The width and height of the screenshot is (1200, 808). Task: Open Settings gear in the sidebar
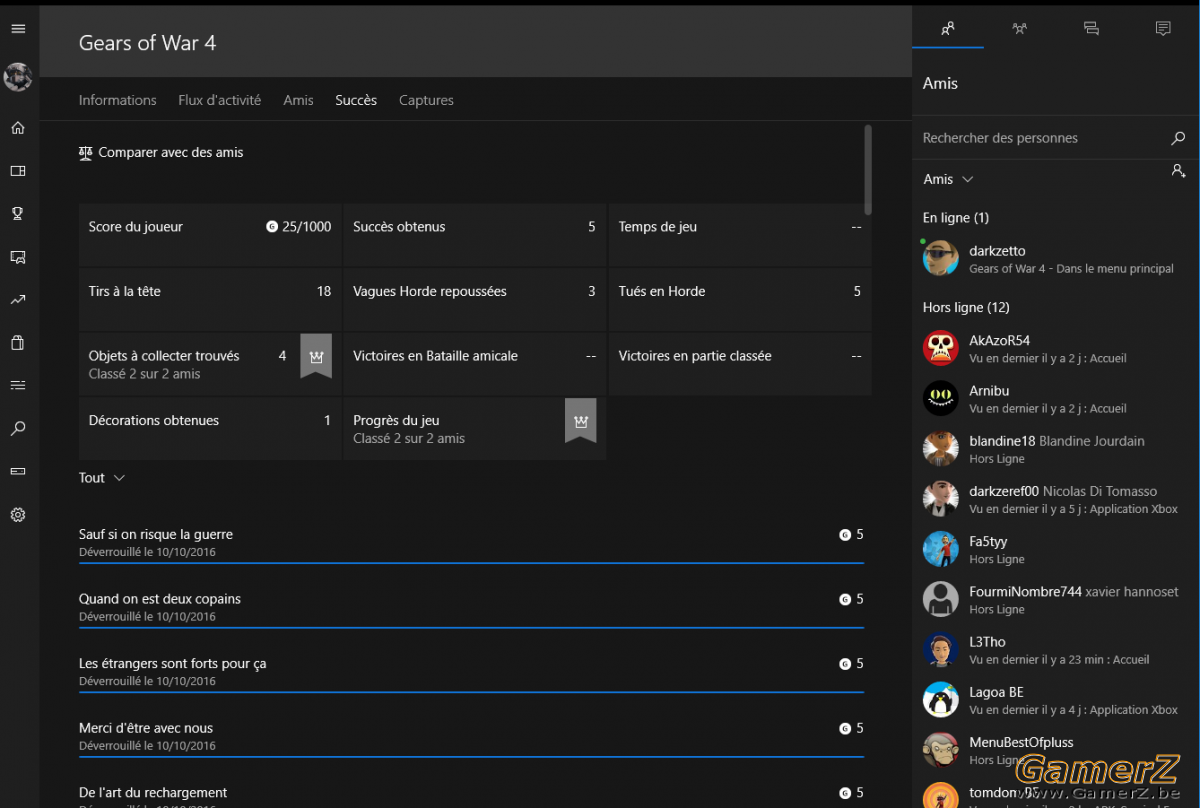[18, 515]
